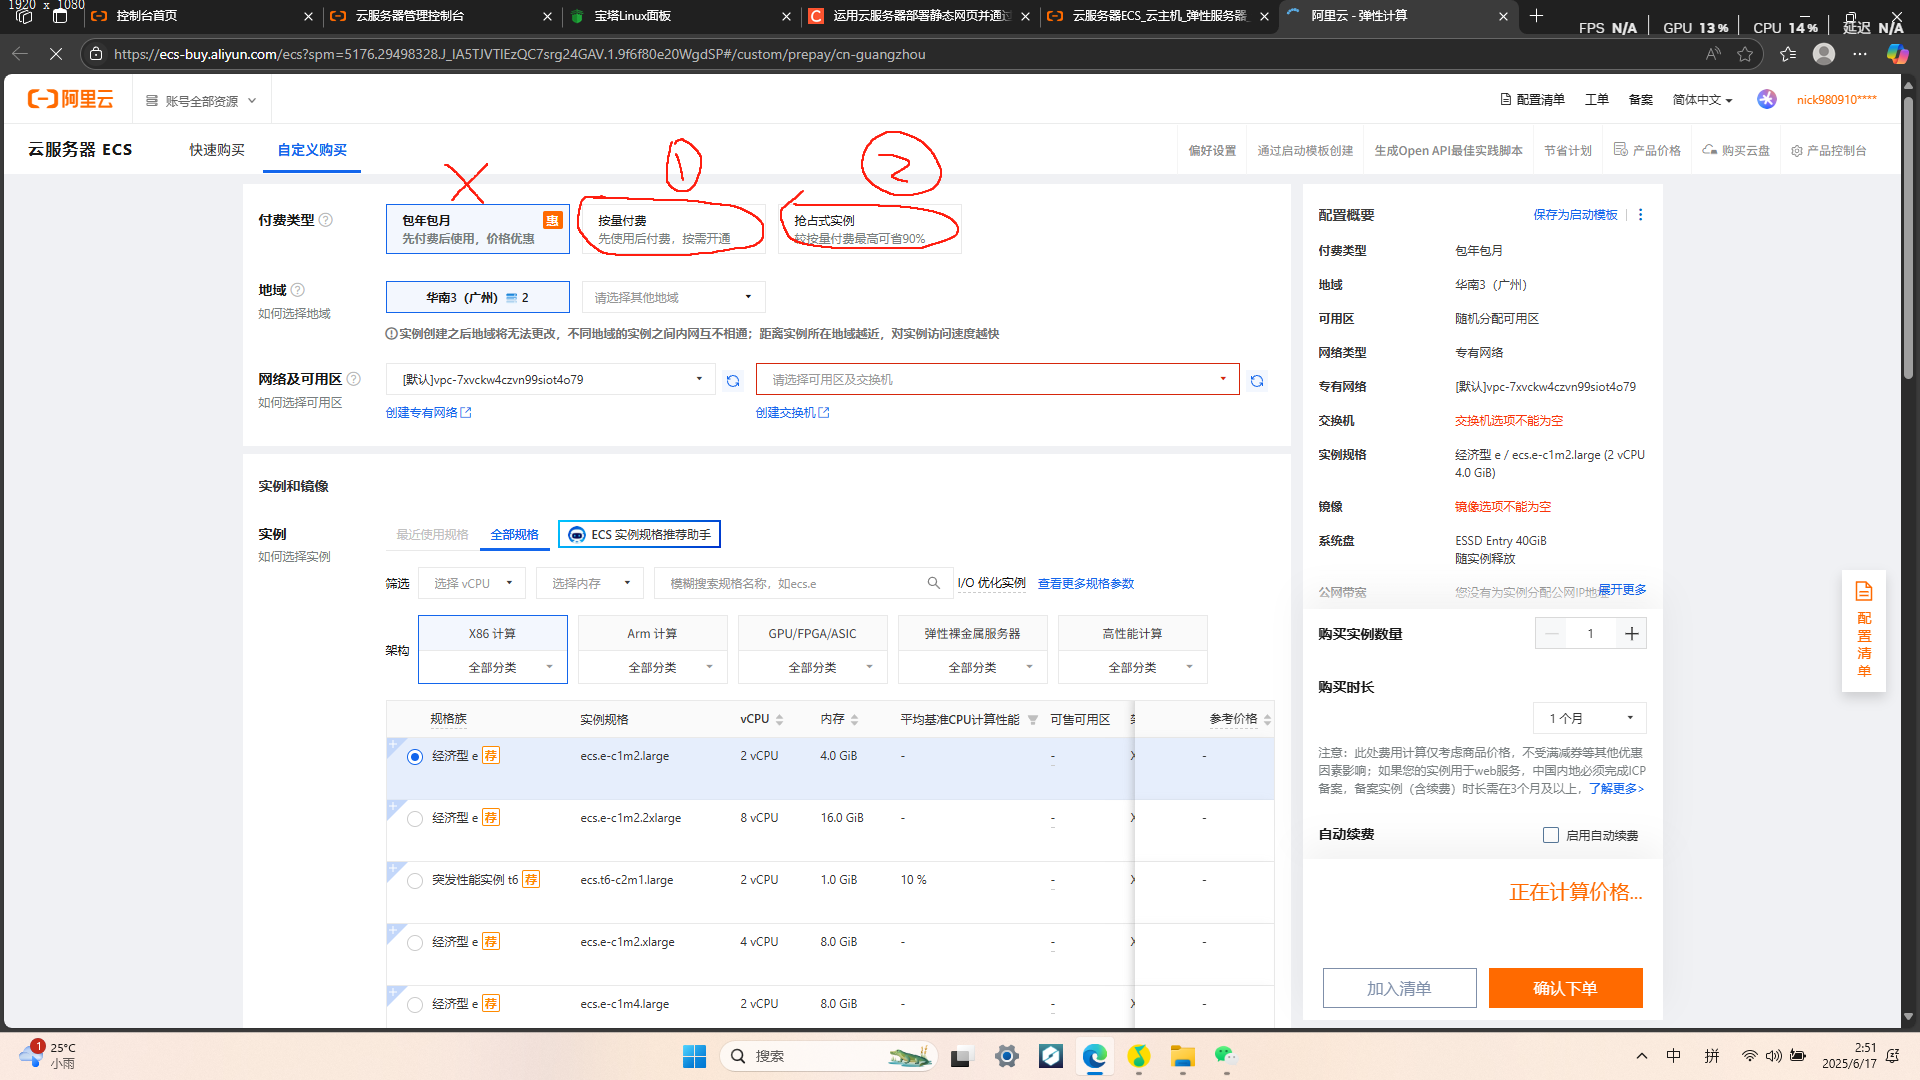Click the page vertical scrollbar
This screenshot has width=1920, height=1080.
click(x=1908, y=240)
